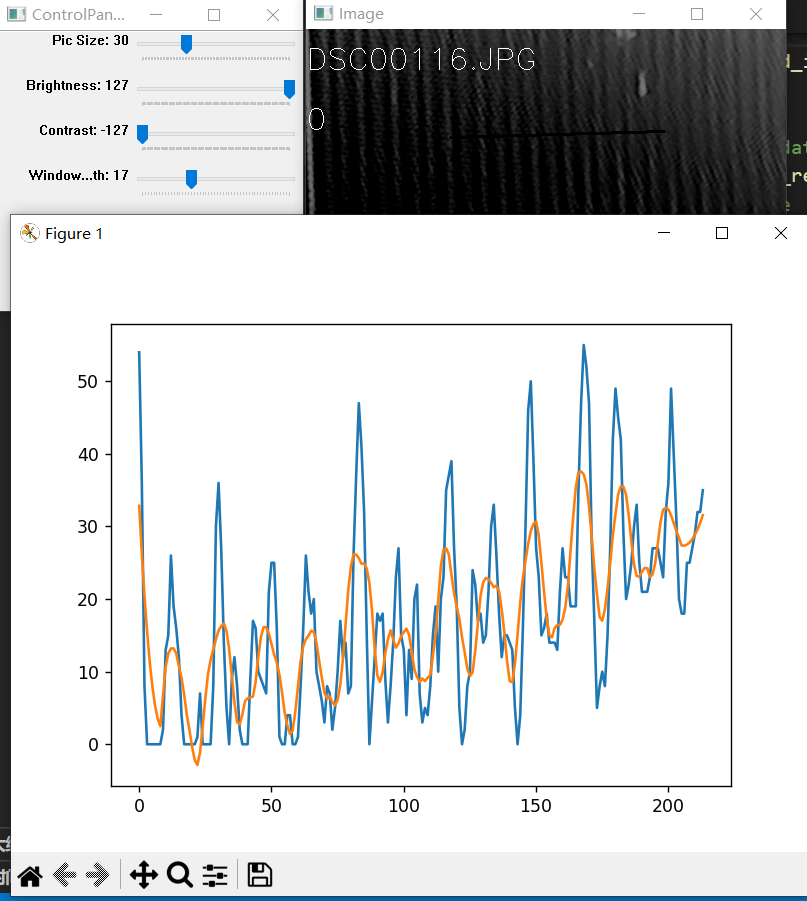Close the ControlPanel window

point(273,15)
